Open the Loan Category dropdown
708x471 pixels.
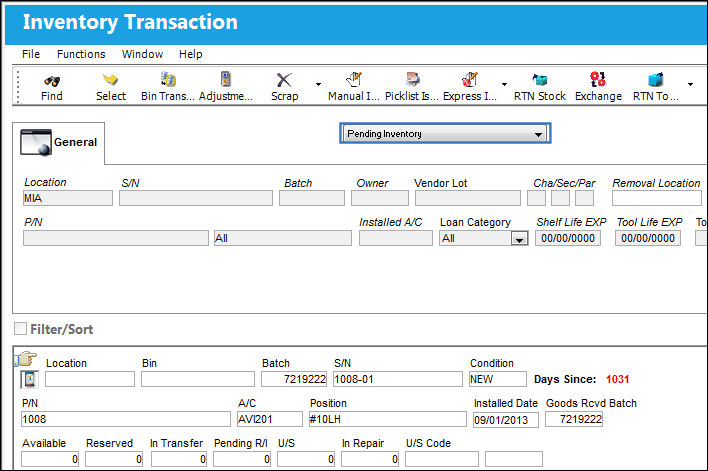[520, 238]
